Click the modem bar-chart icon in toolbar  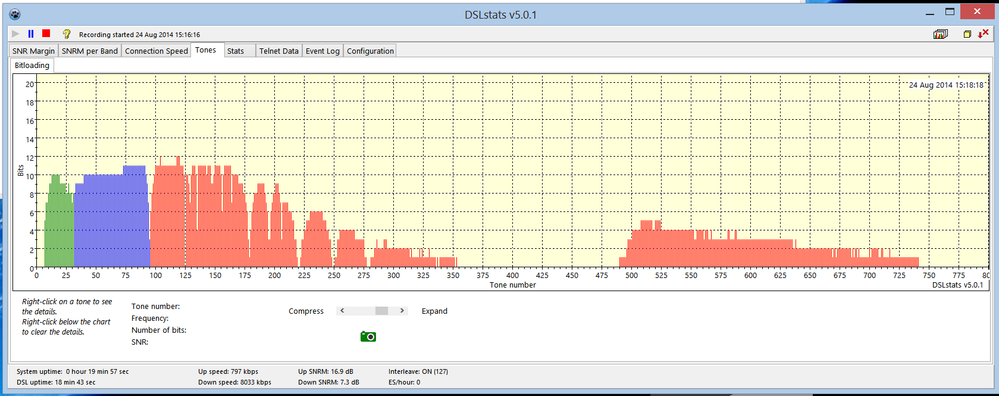[940, 34]
